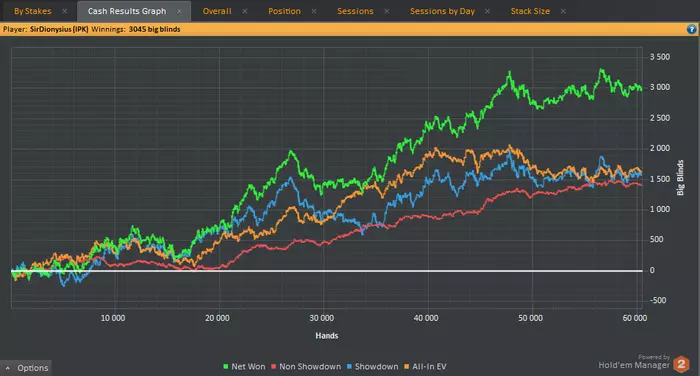Image resolution: width=700 pixels, height=376 pixels.
Task: Click the 60 000 hands axis label
Action: click(635, 318)
